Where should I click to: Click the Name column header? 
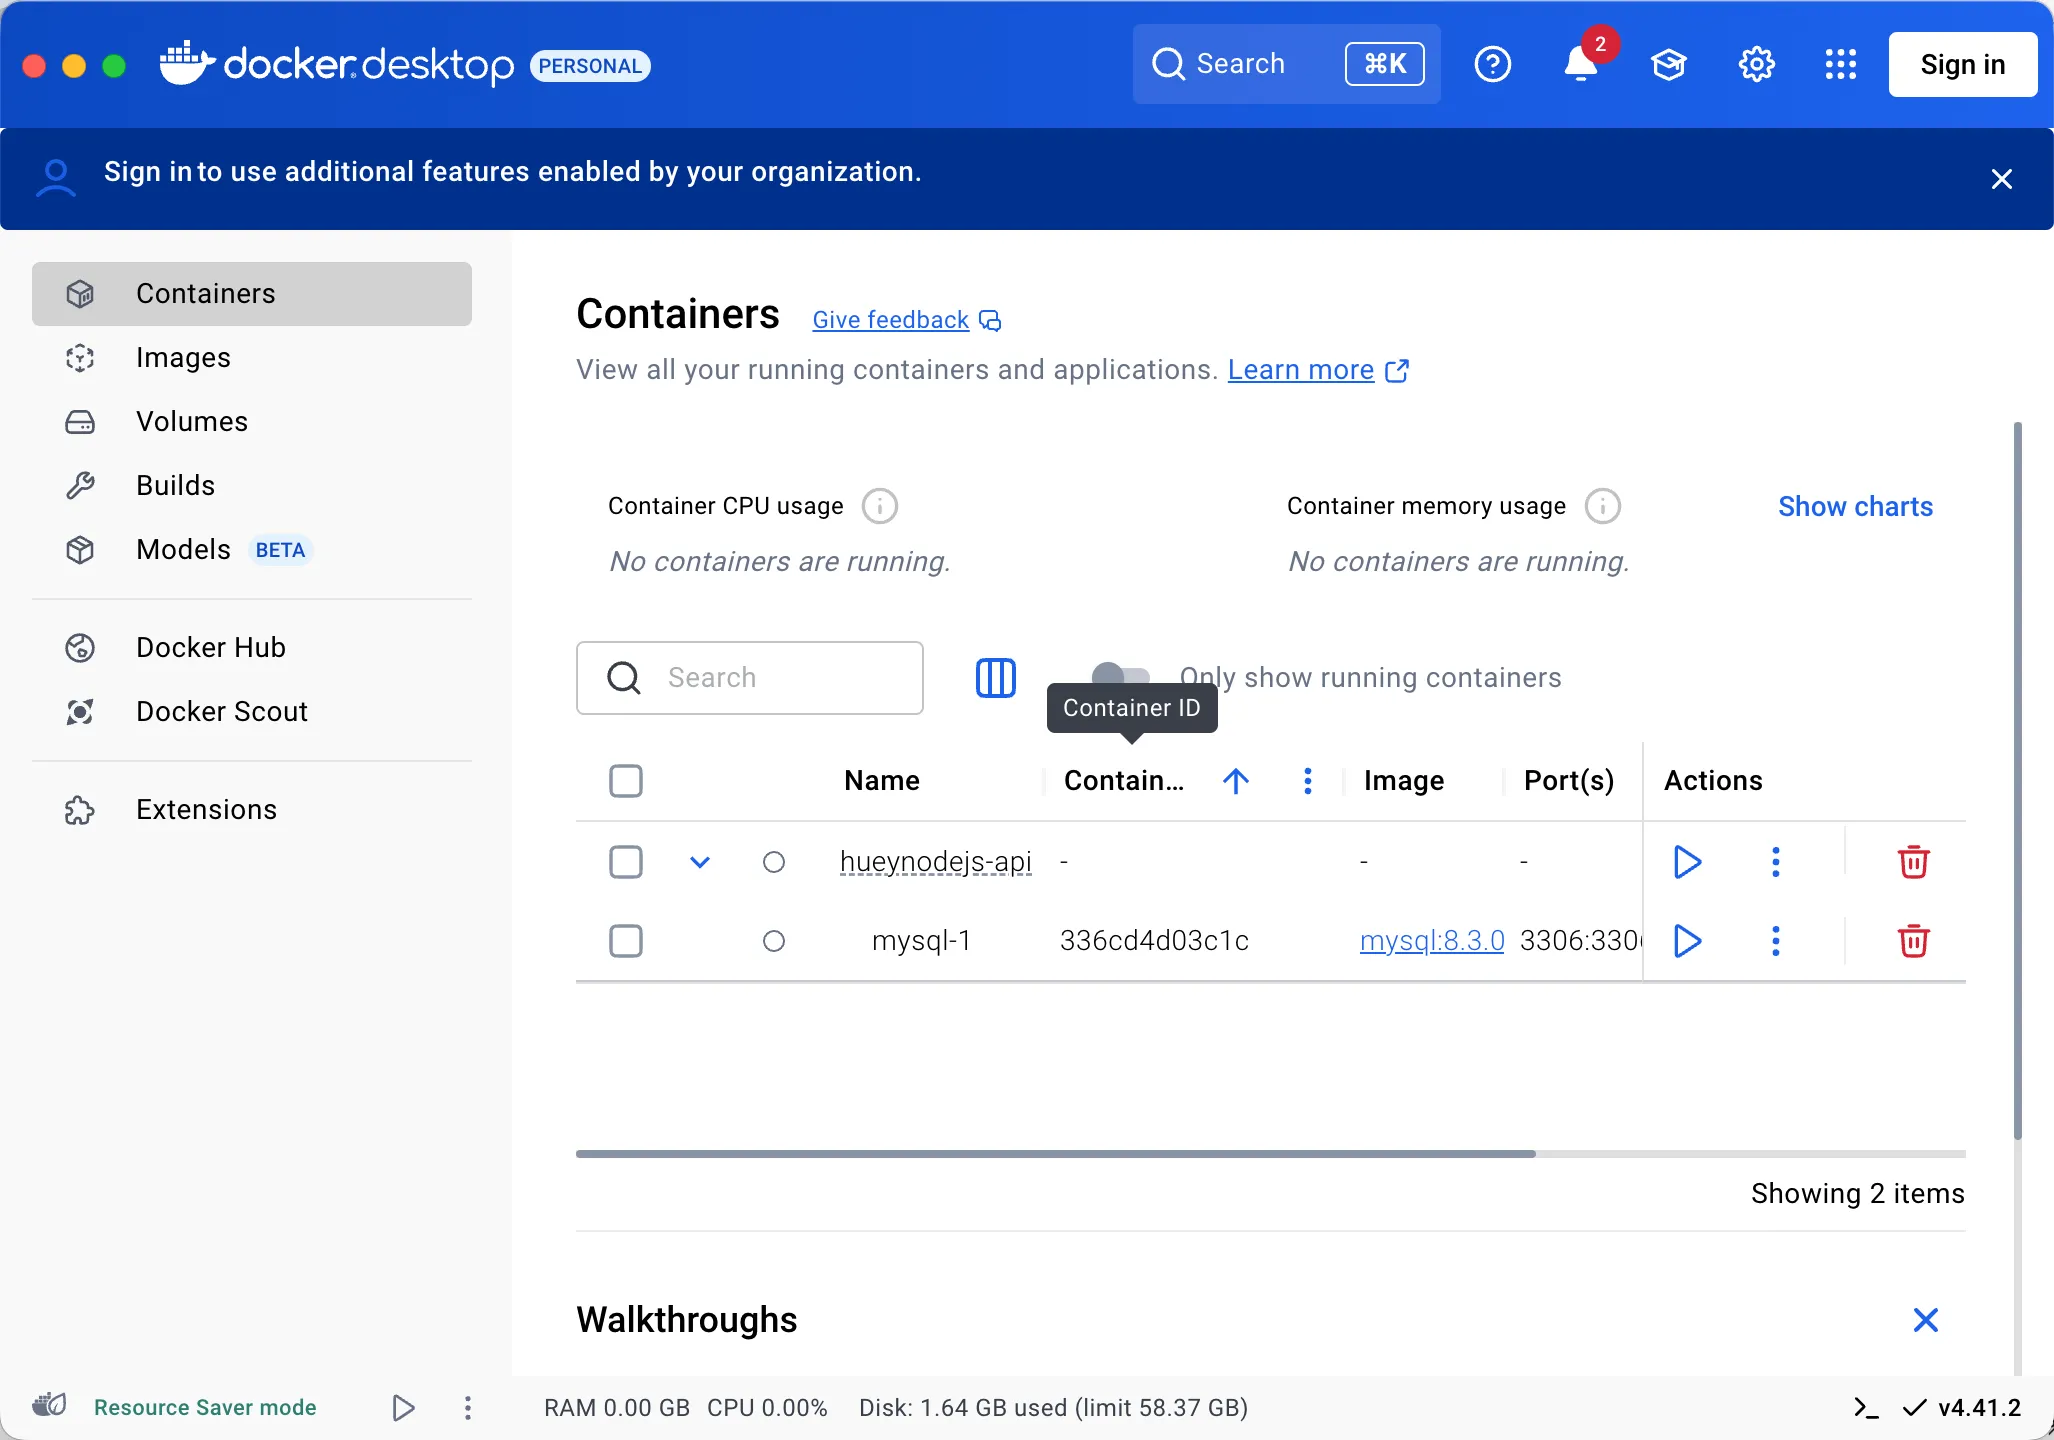pyautogui.click(x=882, y=781)
